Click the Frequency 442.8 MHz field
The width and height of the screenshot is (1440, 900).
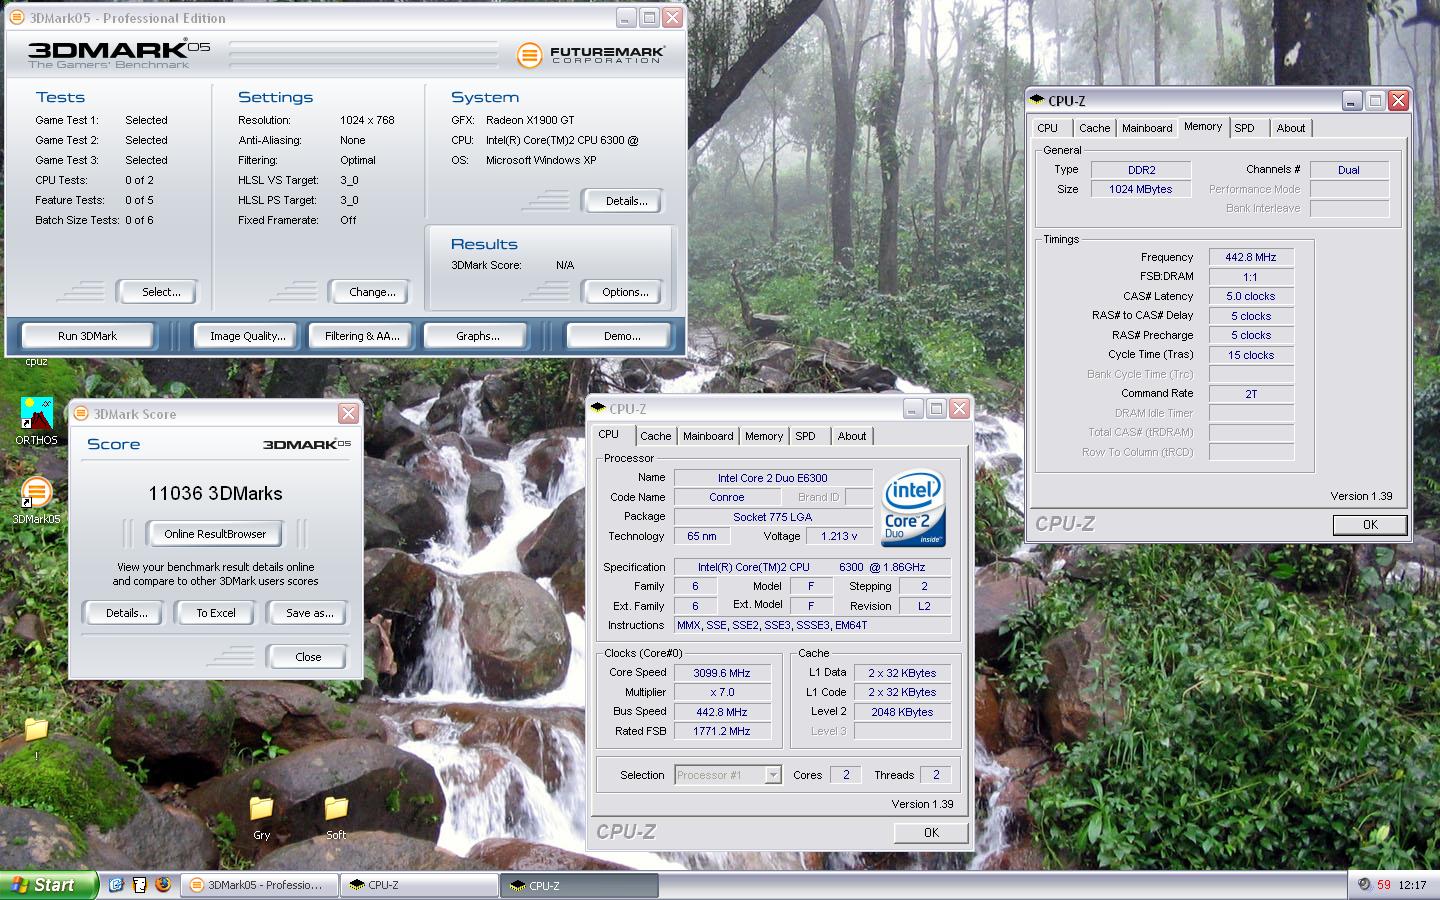pyautogui.click(x=1251, y=257)
